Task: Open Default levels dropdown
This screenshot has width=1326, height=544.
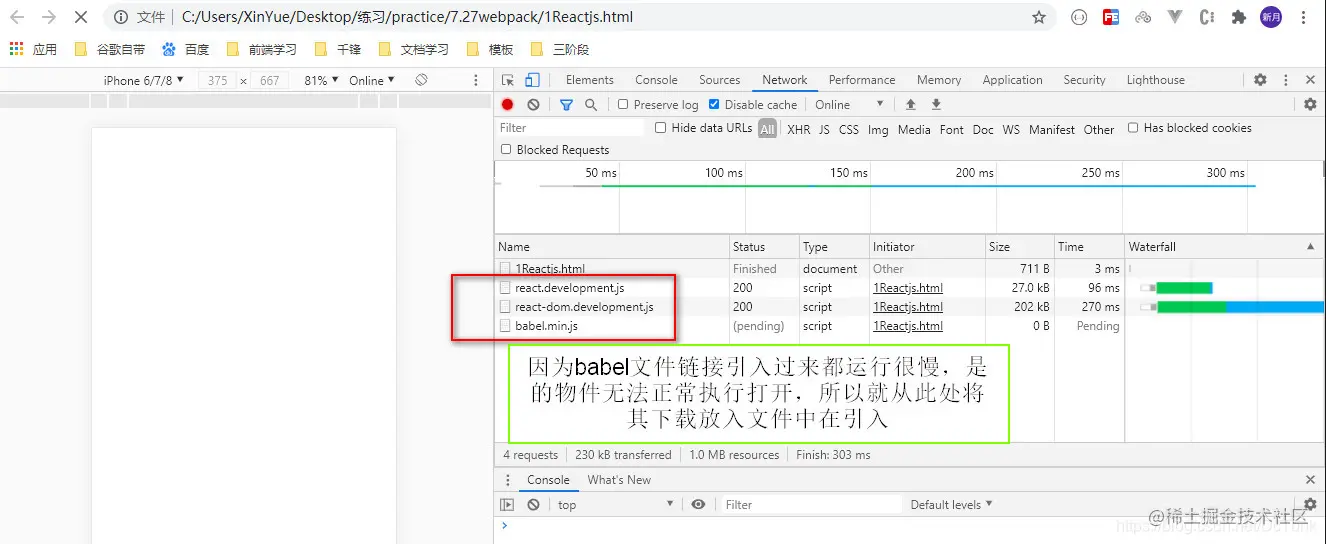Action: pos(951,505)
